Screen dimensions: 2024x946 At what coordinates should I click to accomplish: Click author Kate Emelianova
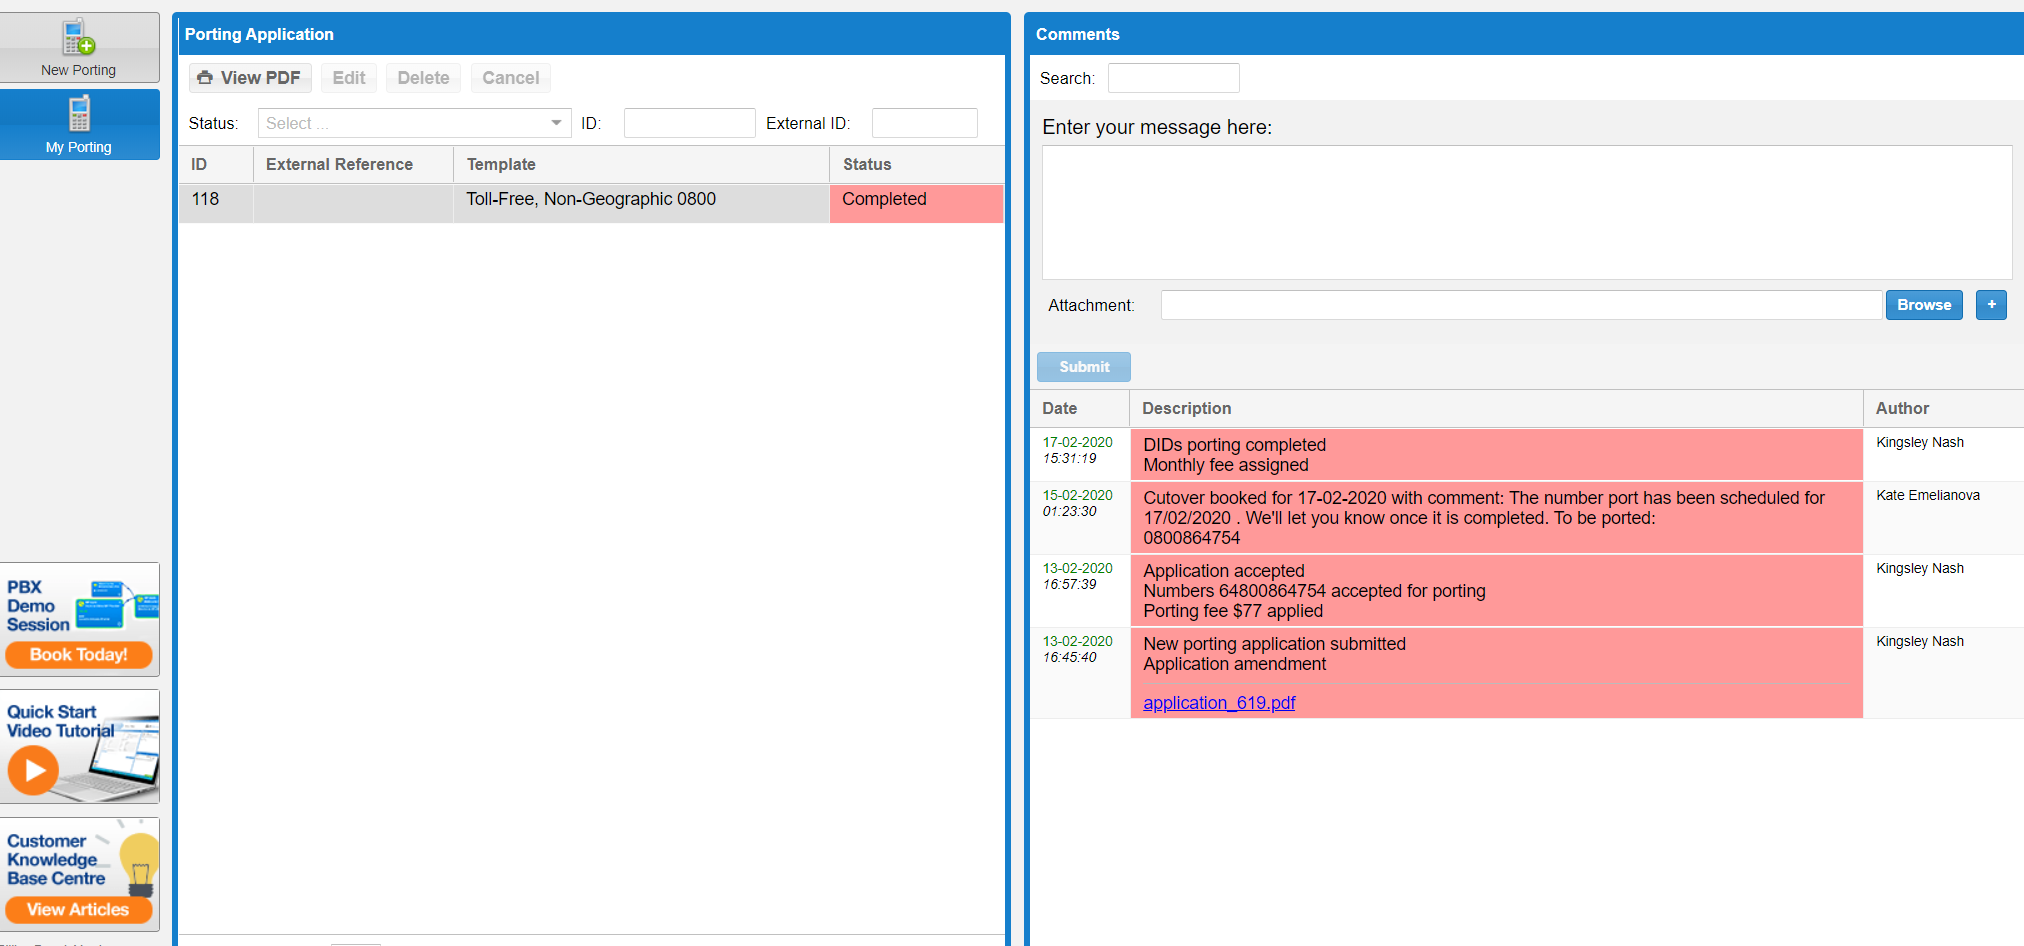point(1927,495)
